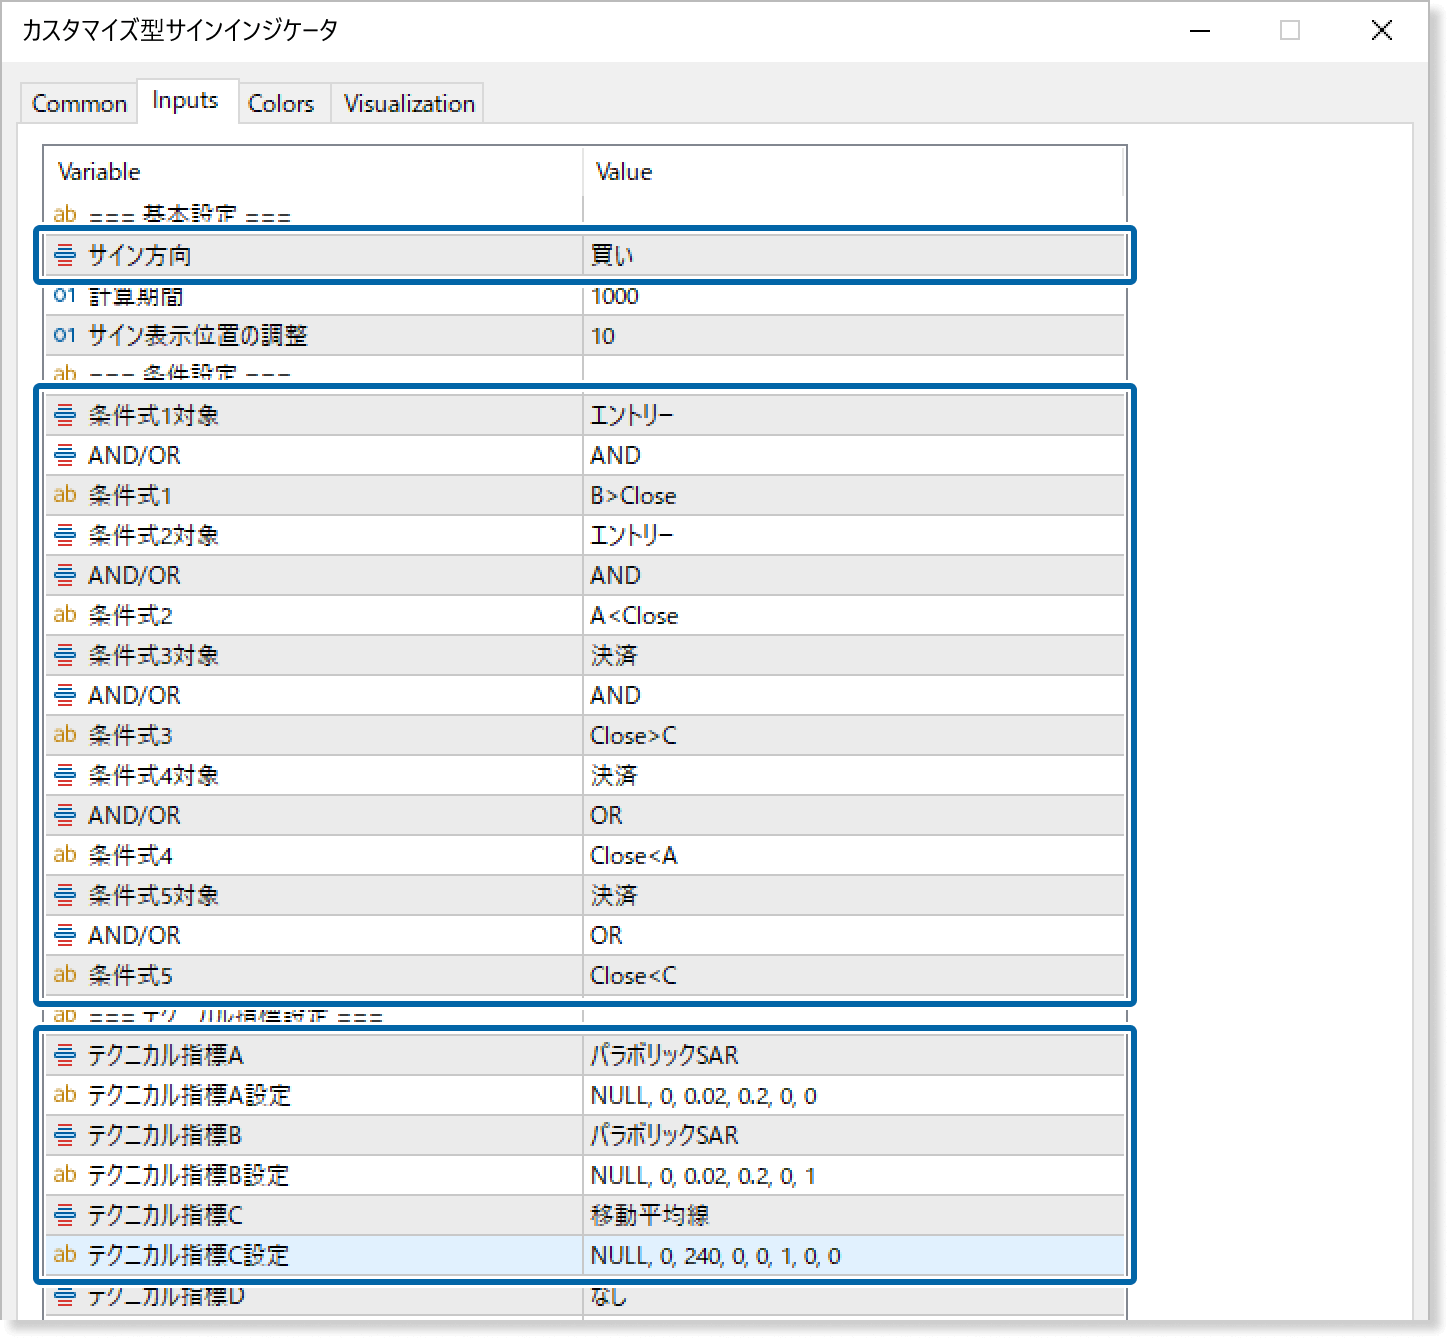Click the enum icon next to サイン方向
Viewport: 1450px width, 1340px height.
[64, 255]
